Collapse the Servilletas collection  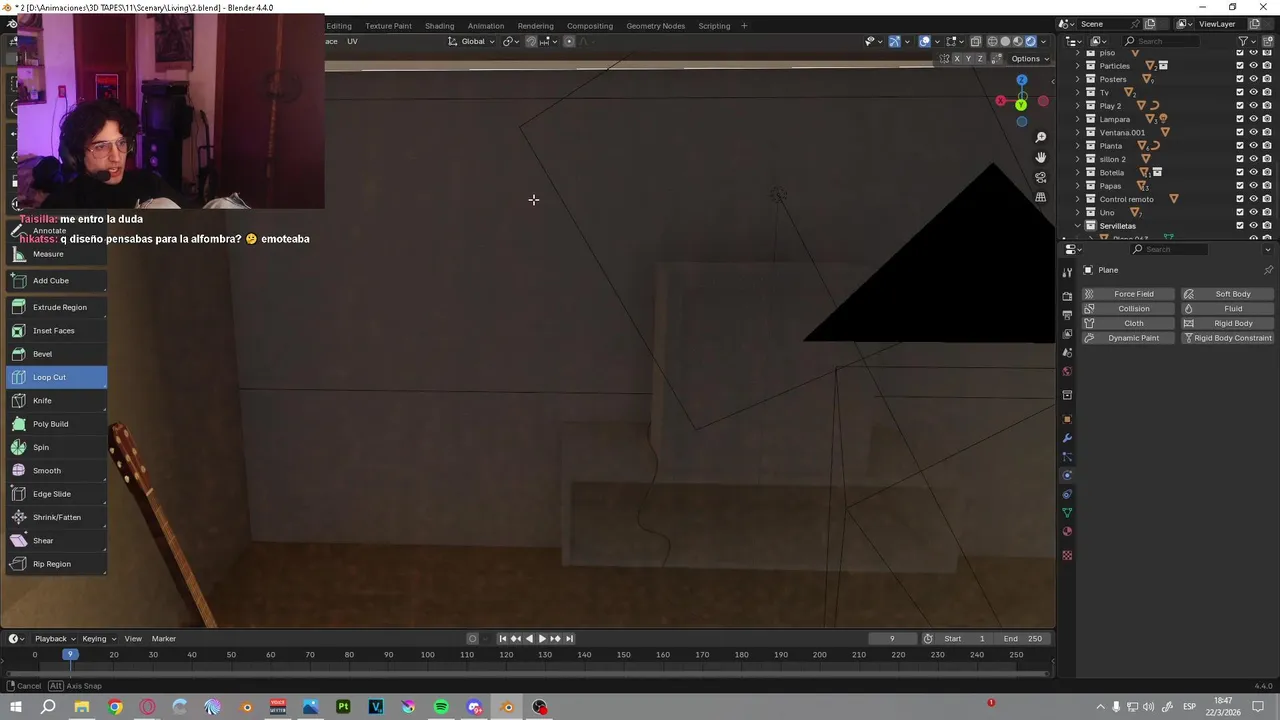click(x=1078, y=226)
